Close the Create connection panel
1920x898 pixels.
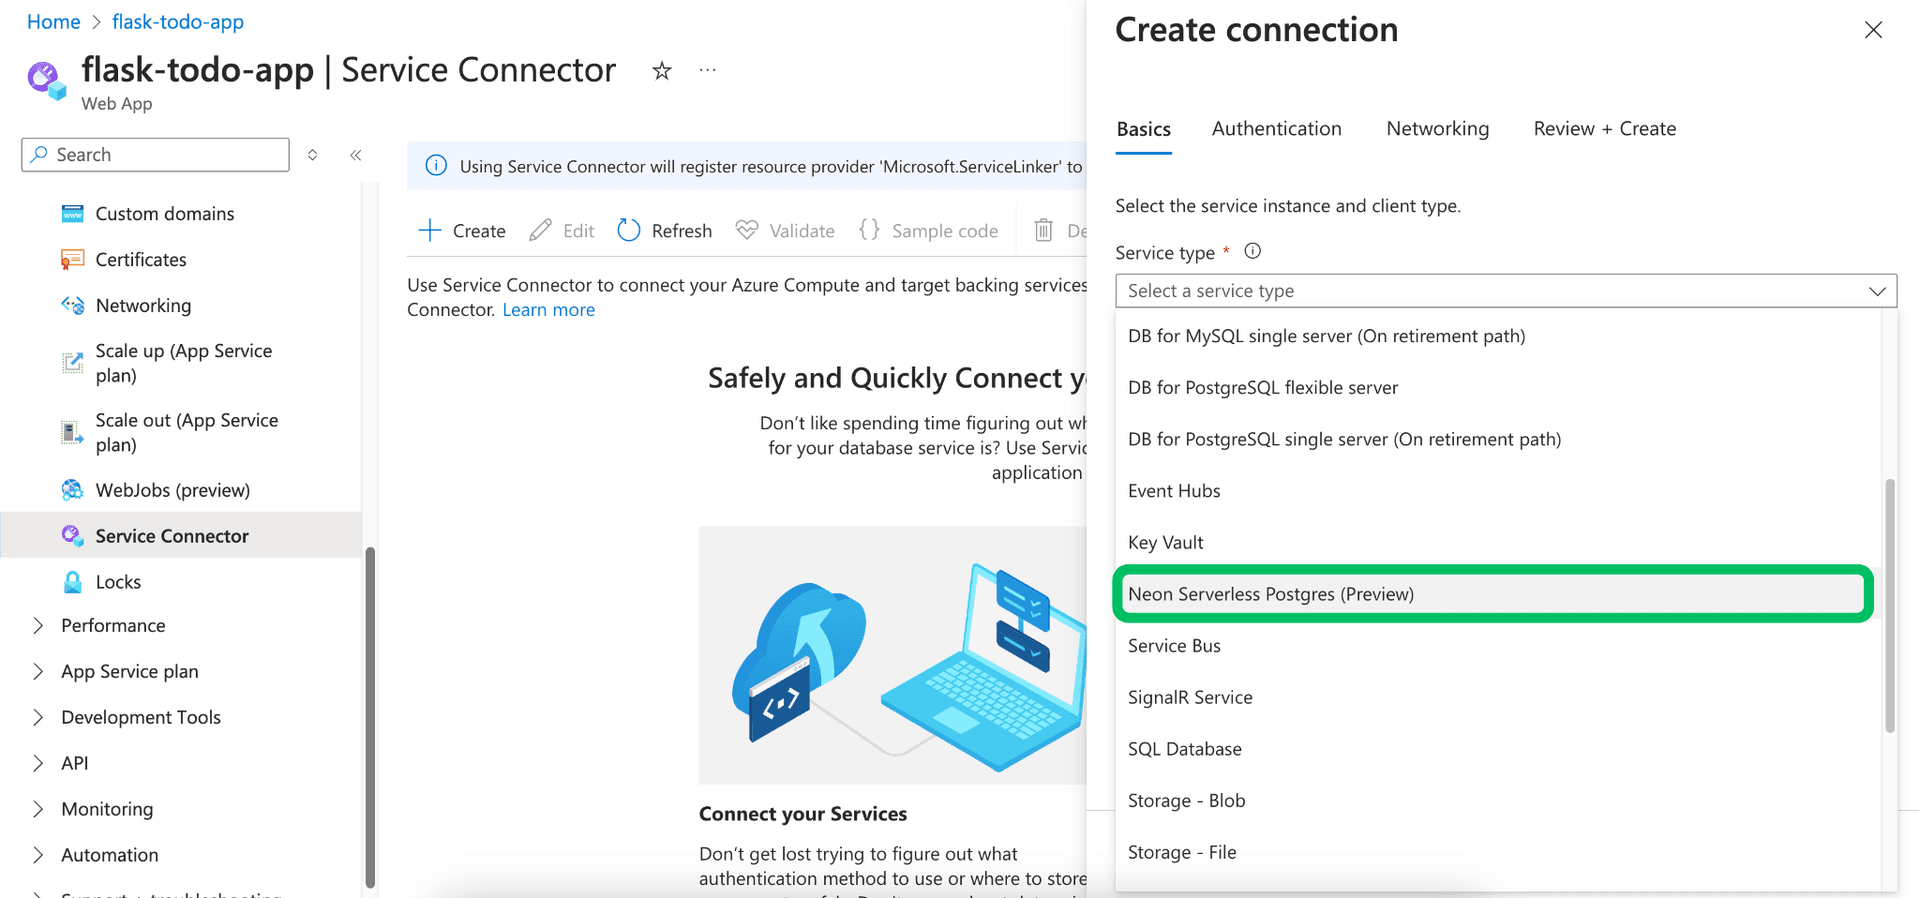click(1873, 30)
